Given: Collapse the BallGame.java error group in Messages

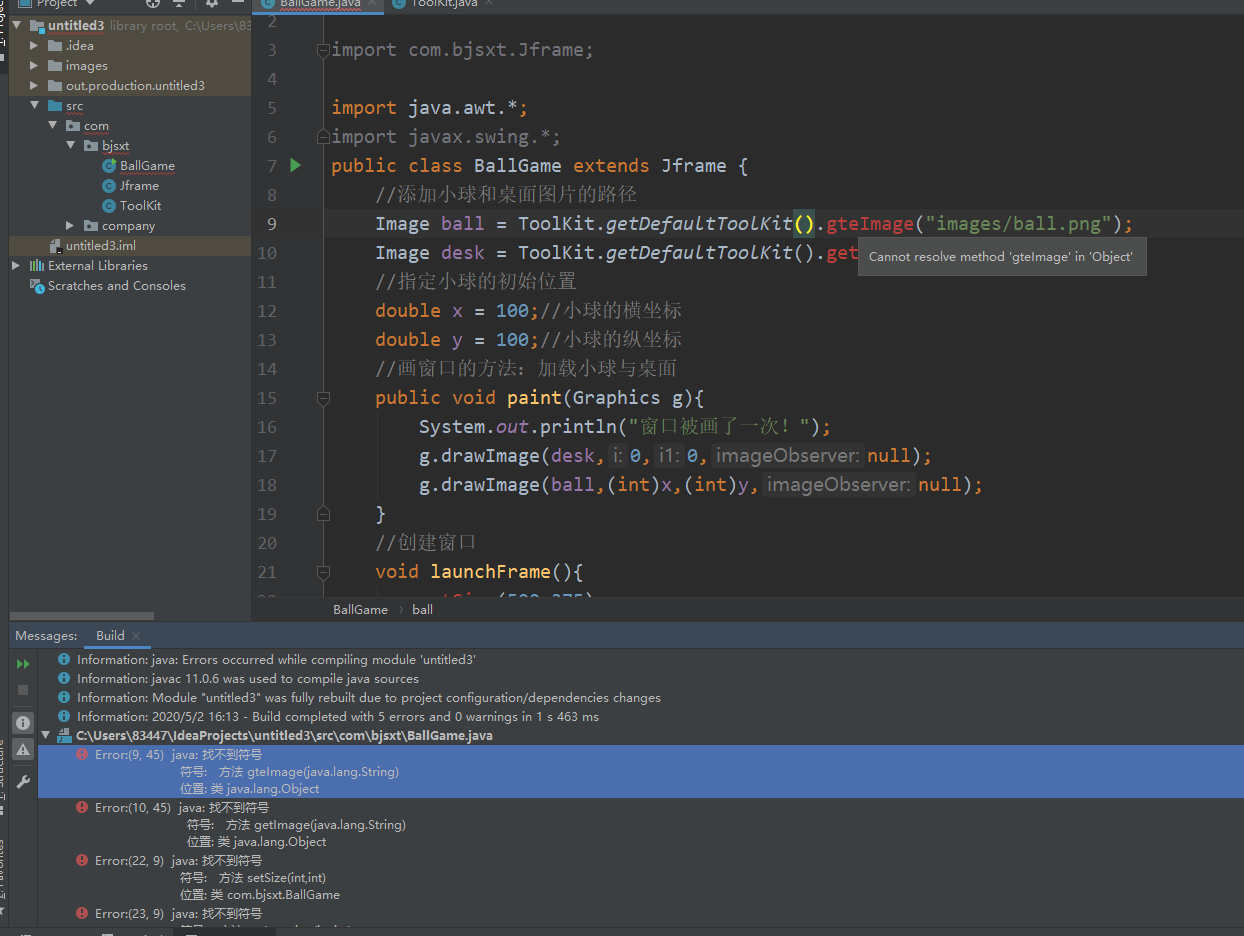Looking at the screenshot, I should [x=45, y=736].
